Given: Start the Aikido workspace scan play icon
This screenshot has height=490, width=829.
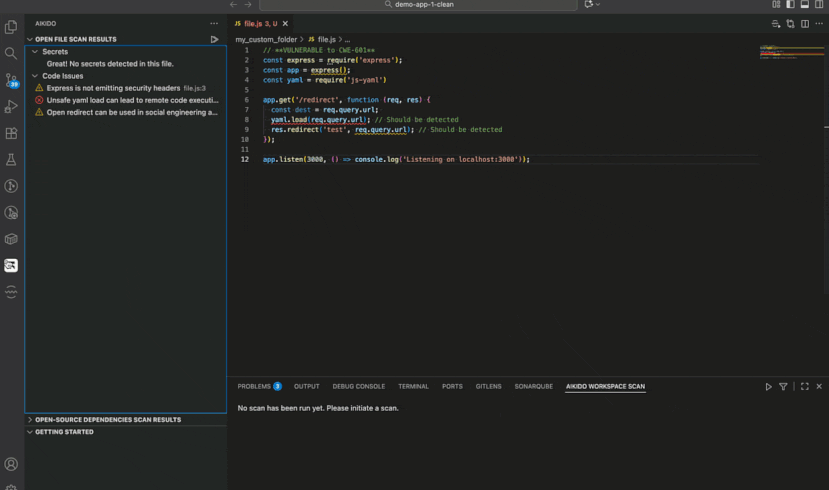Looking at the screenshot, I should 768,386.
